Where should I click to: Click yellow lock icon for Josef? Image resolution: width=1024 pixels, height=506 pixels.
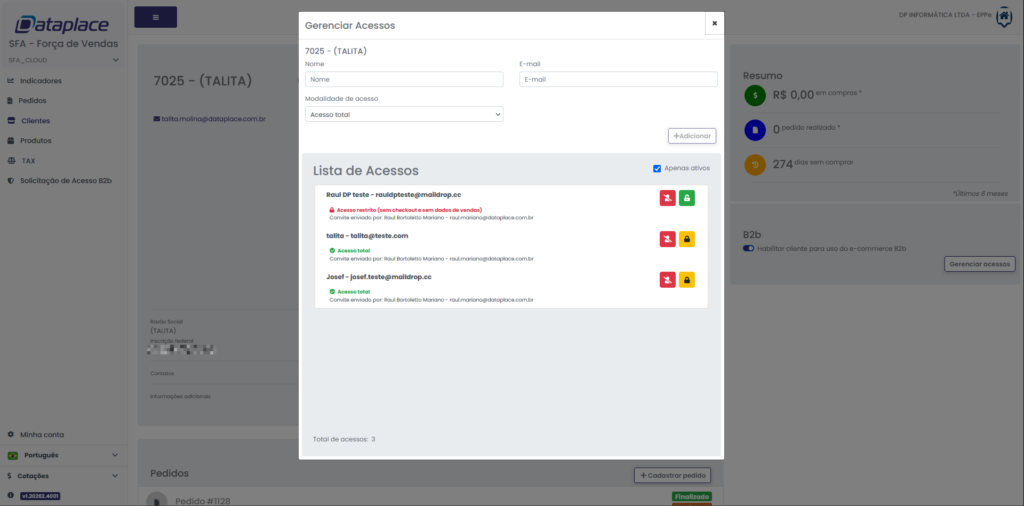pyautogui.click(x=687, y=279)
